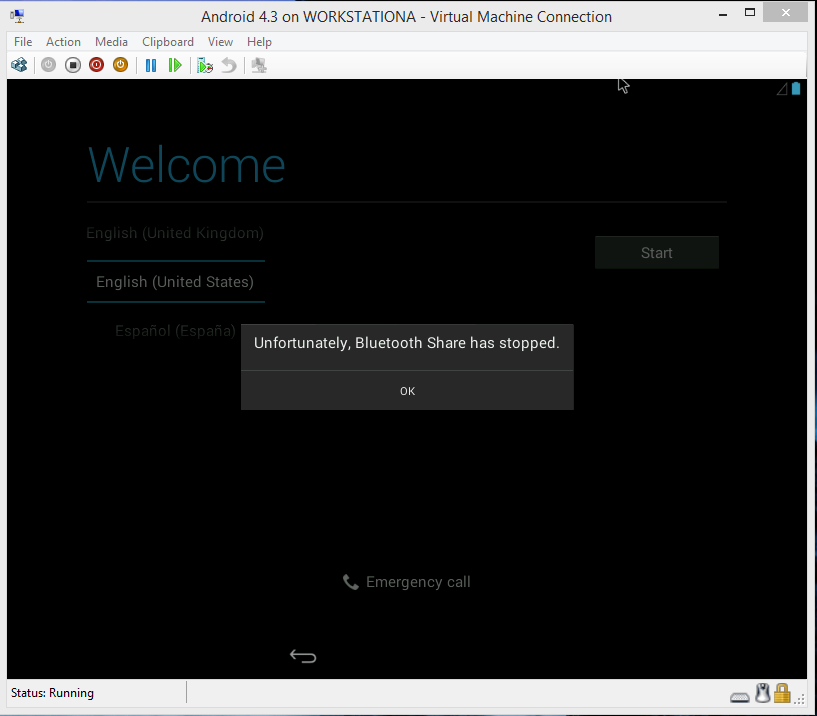Reset the VM with green play icon
This screenshot has width=817, height=716.
coord(175,65)
